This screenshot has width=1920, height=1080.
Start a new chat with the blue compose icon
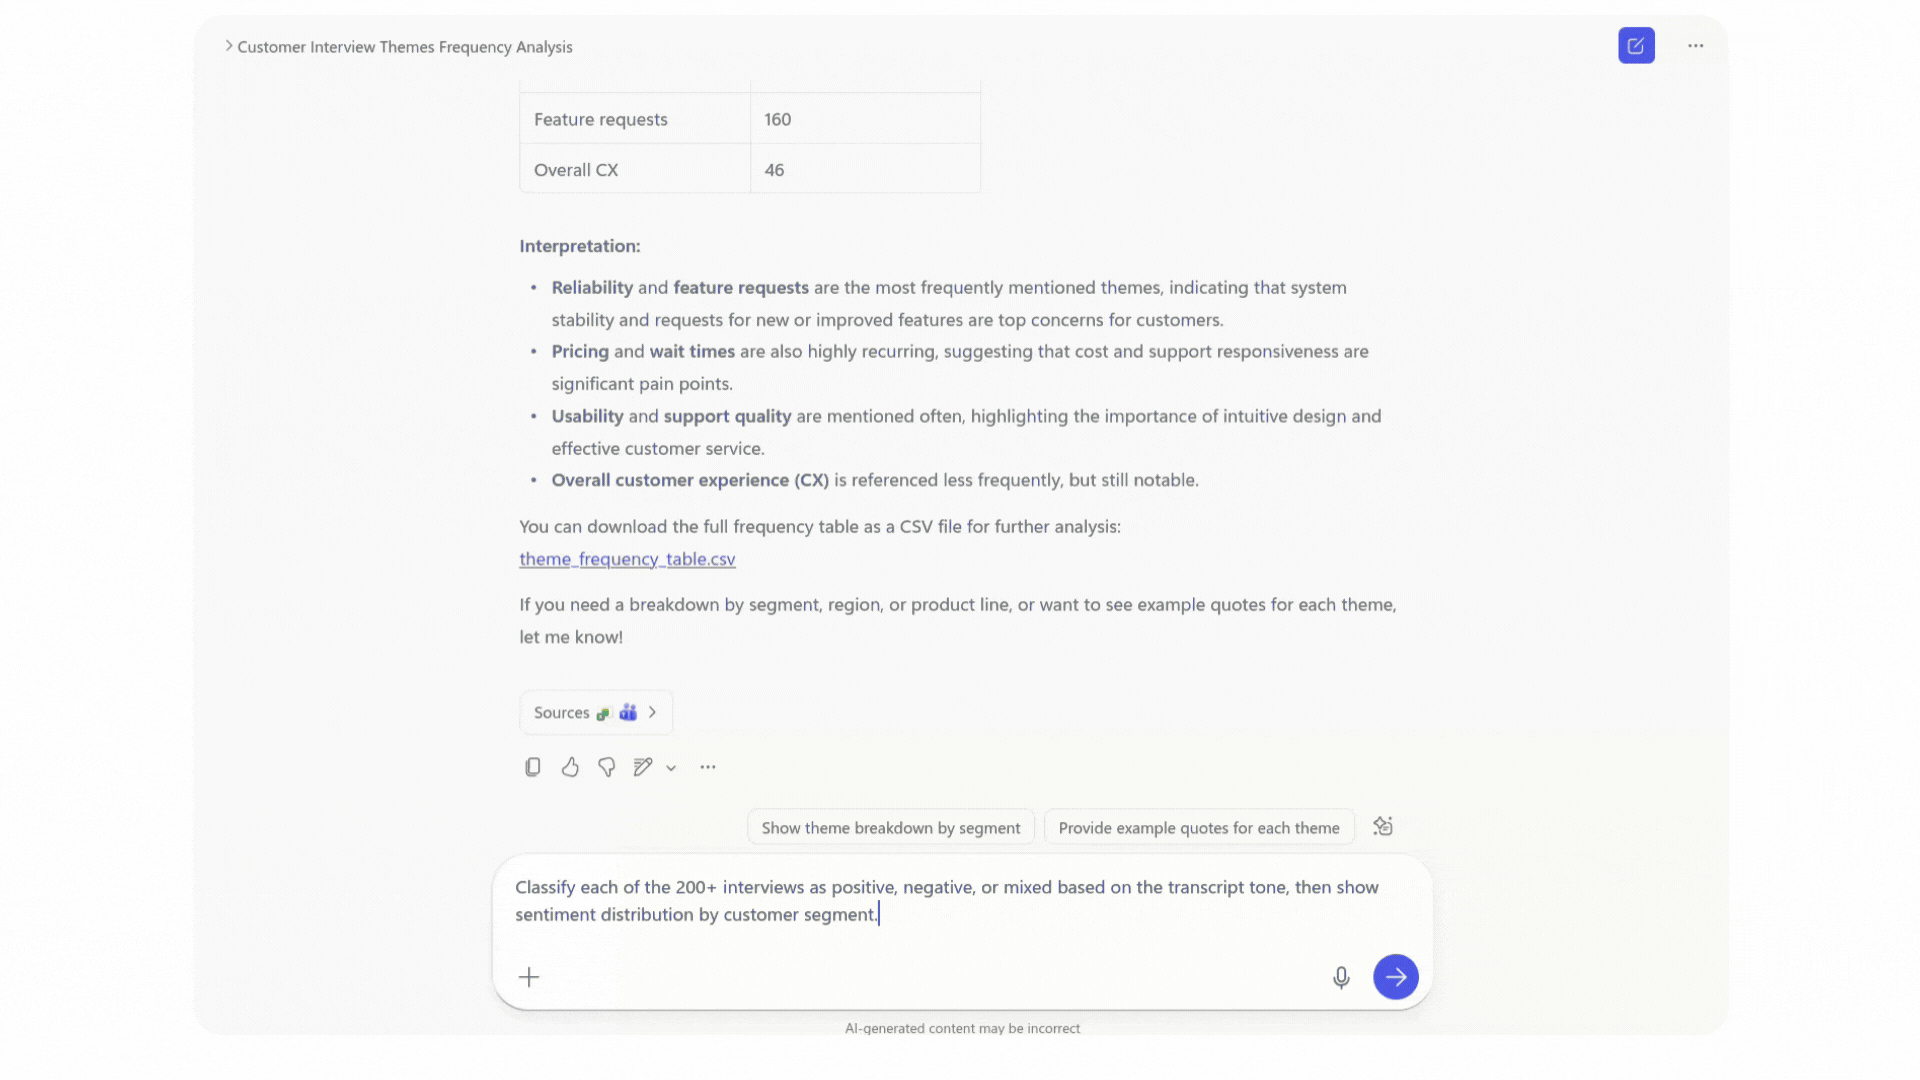[x=1636, y=46]
